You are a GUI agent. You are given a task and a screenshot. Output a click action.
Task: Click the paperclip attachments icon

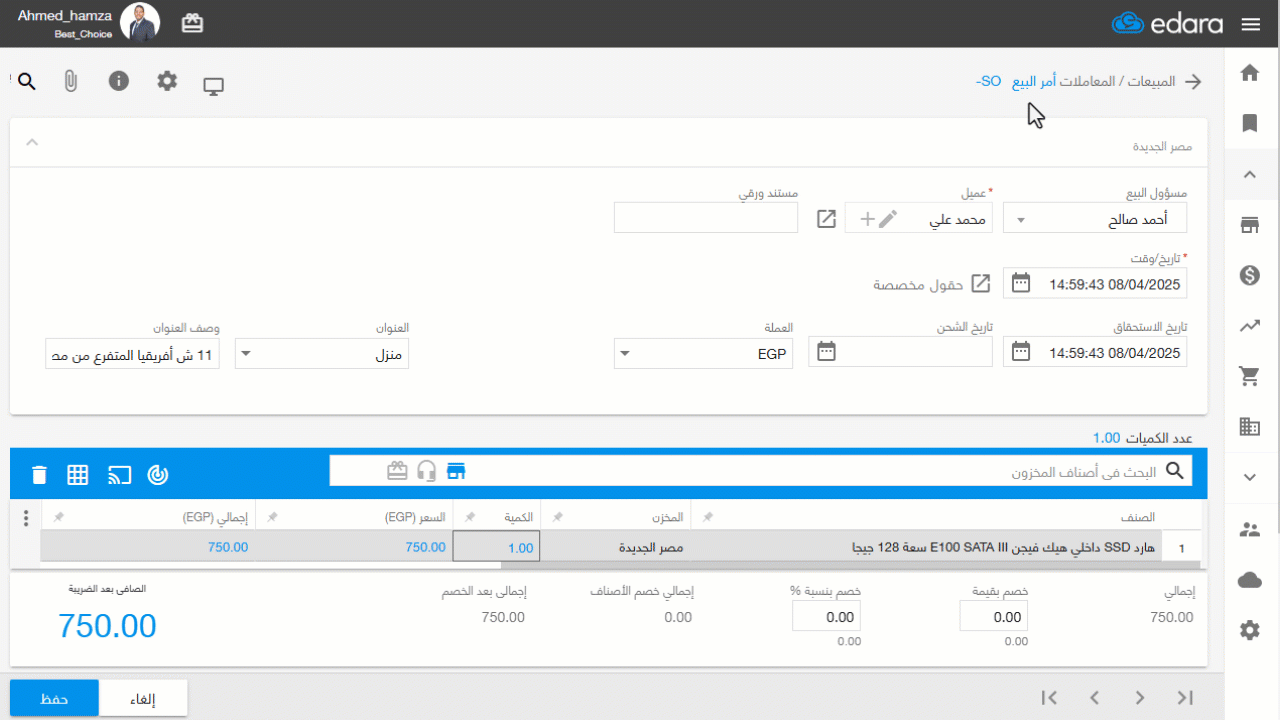coord(70,82)
